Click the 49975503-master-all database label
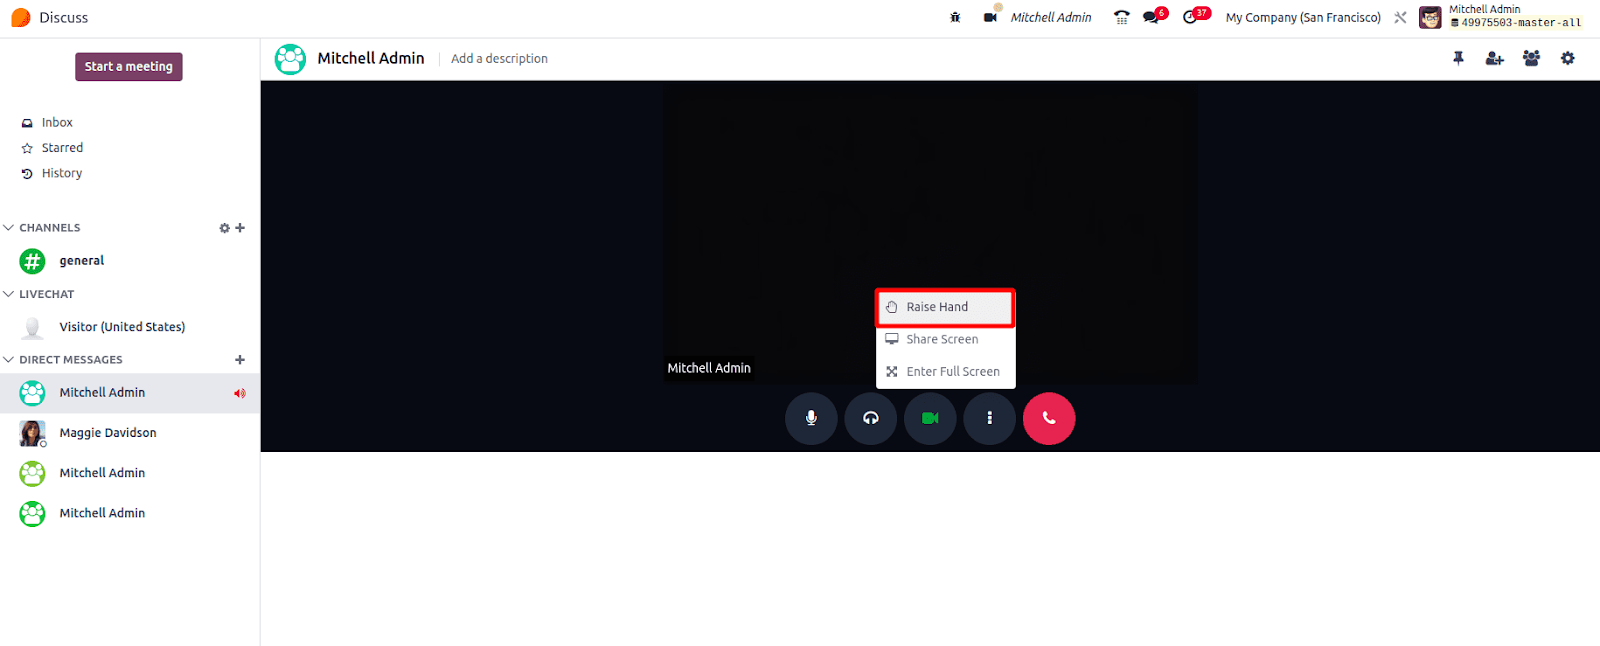 pyautogui.click(x=1516, y=23)
